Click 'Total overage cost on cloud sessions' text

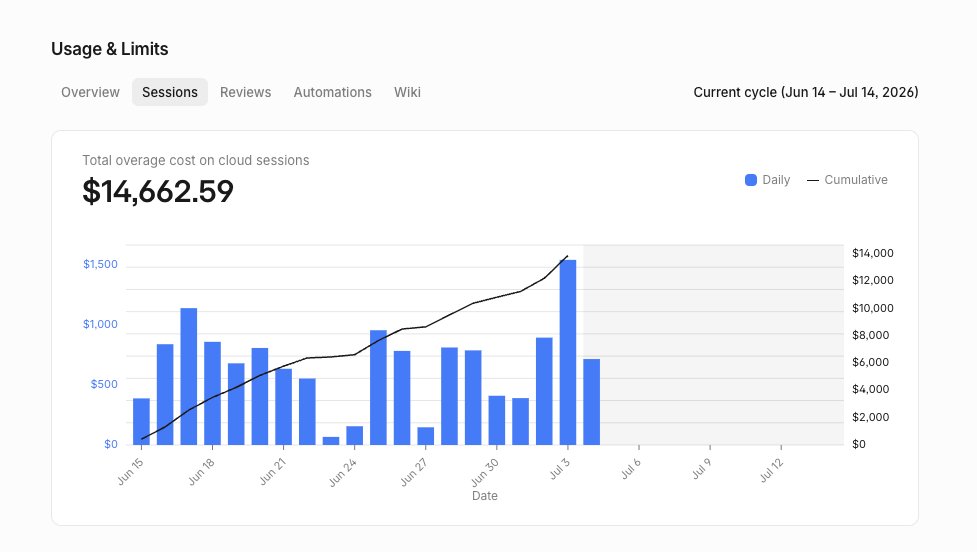point(196,160)
